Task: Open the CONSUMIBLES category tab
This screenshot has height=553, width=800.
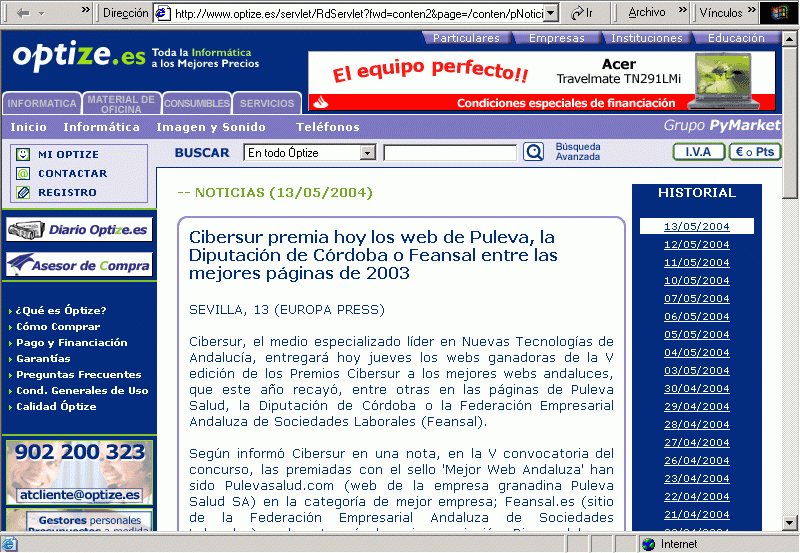Action: tap(196, 103)
